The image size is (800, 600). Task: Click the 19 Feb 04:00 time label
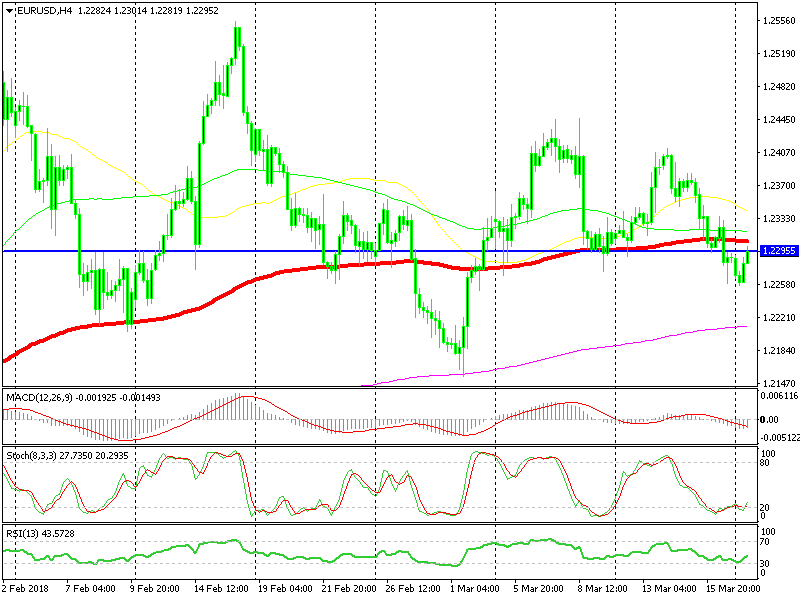coord(285,588)
